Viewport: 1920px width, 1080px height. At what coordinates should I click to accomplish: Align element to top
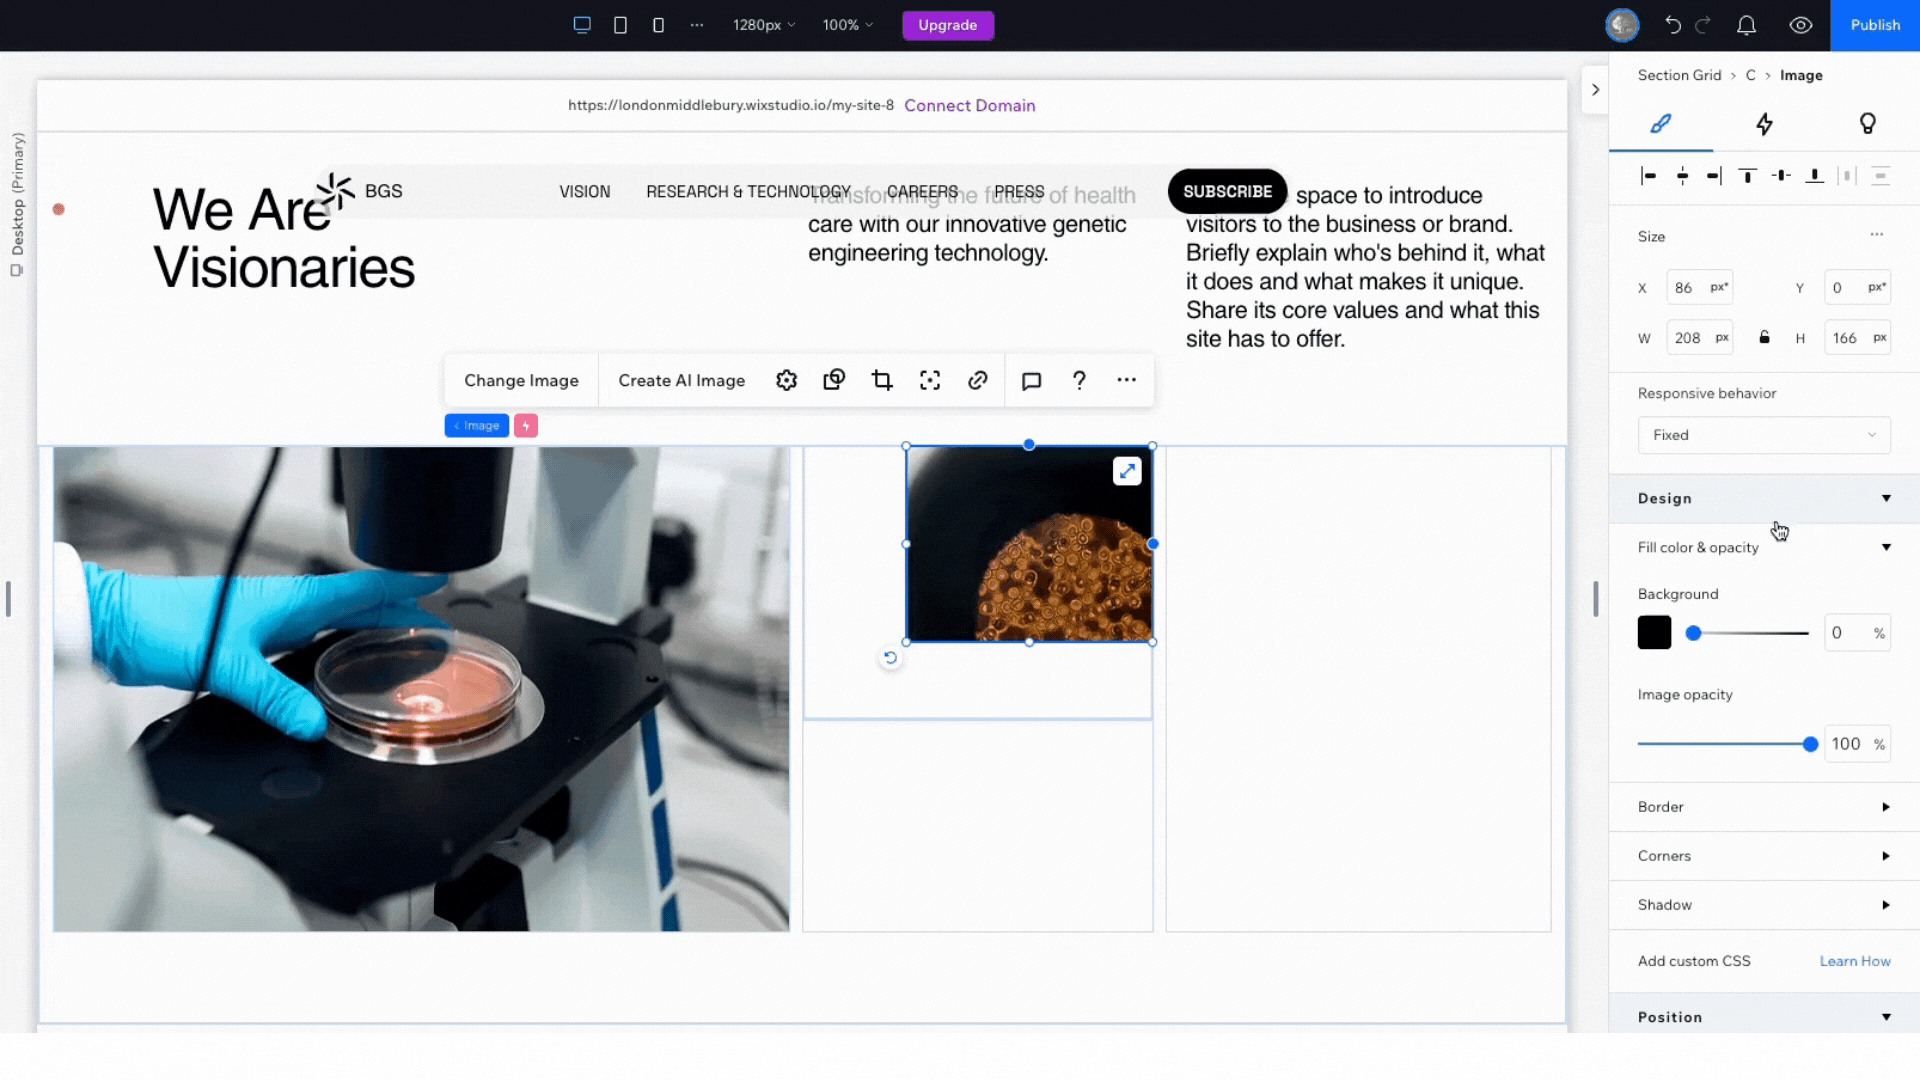(1748, 176)
